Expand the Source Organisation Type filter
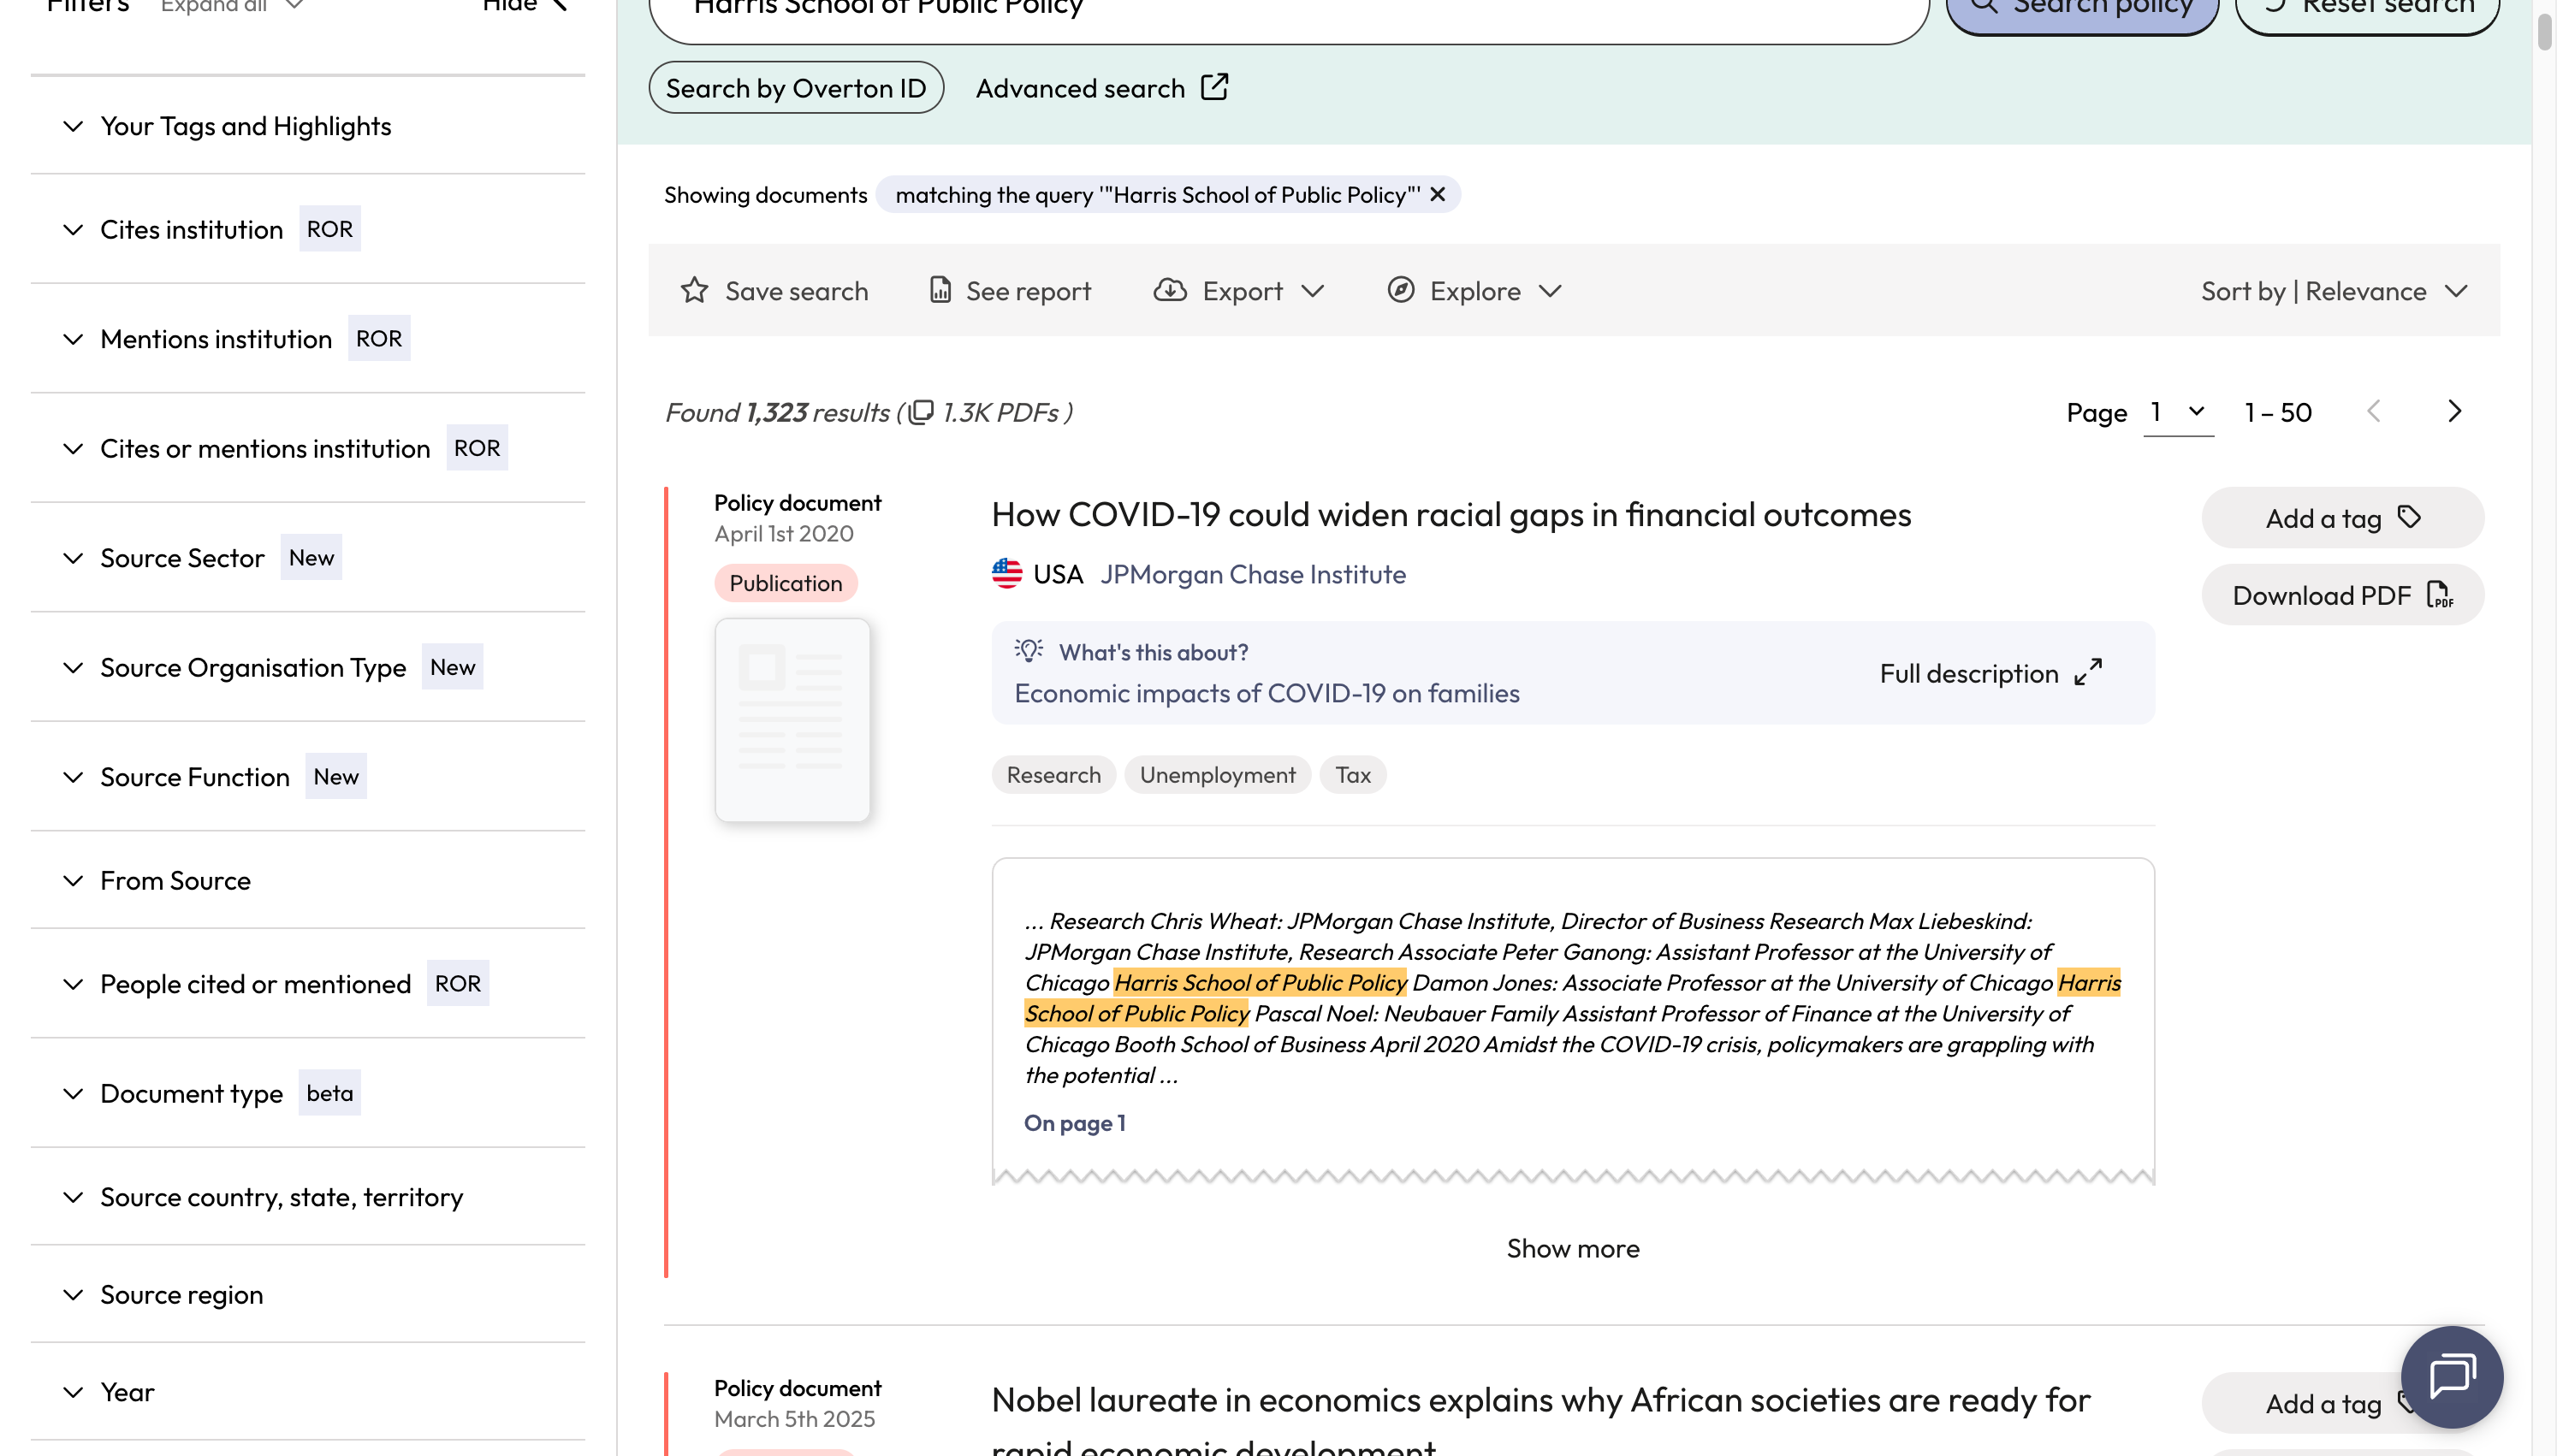This screenshot has width=2557, height=1456. (308, 667)
